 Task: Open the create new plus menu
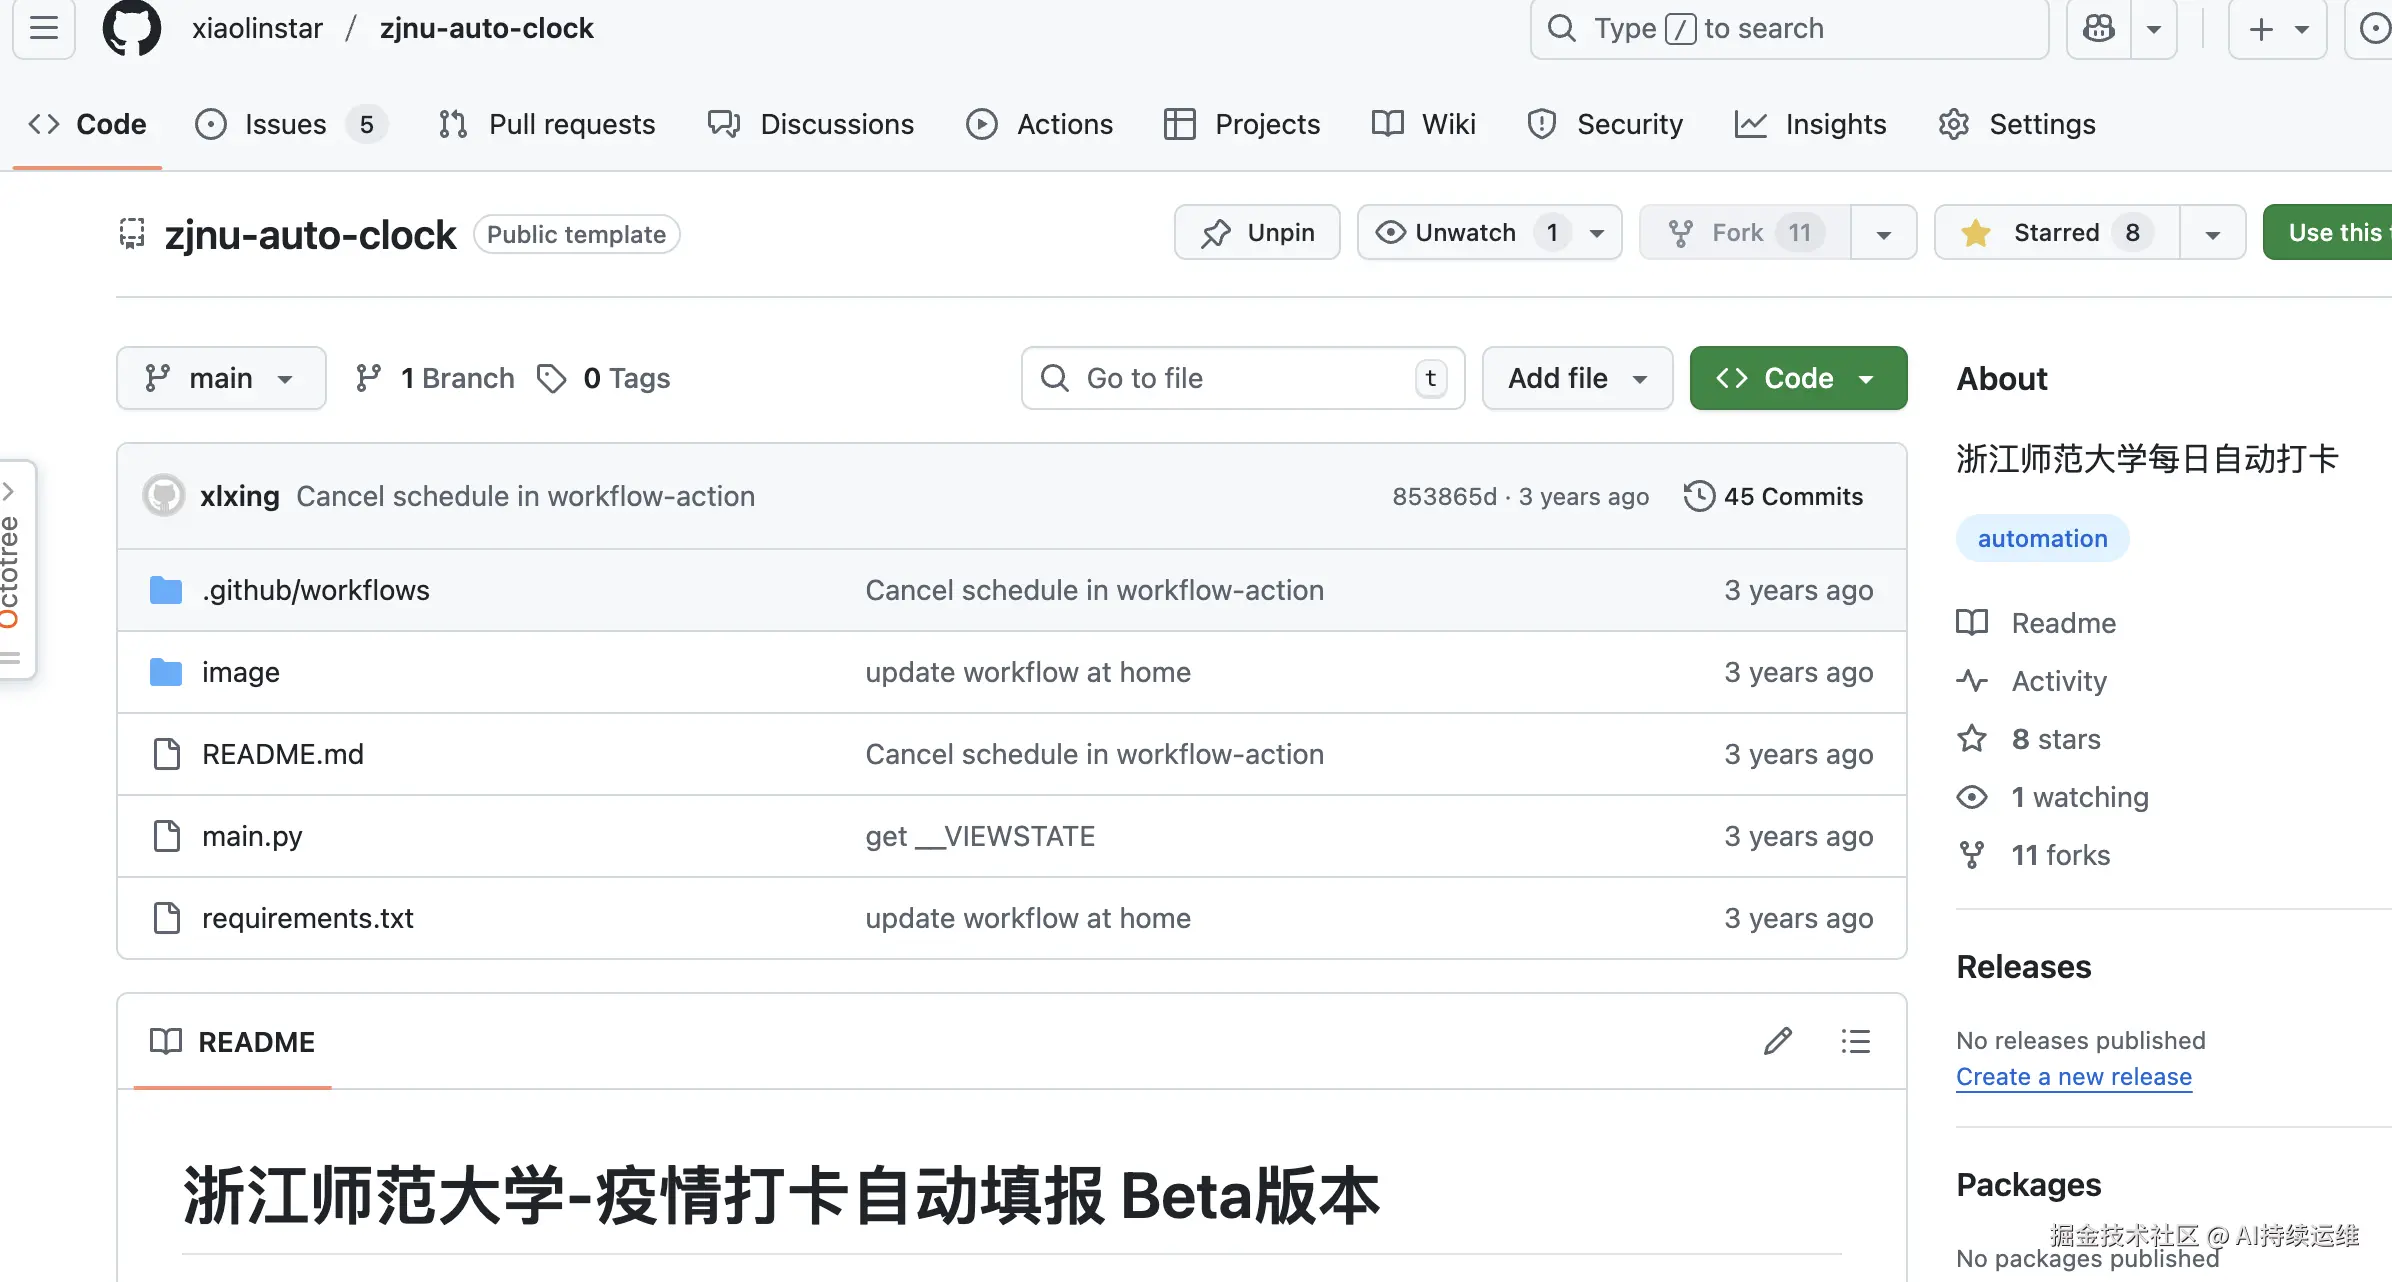(2278, 28)
